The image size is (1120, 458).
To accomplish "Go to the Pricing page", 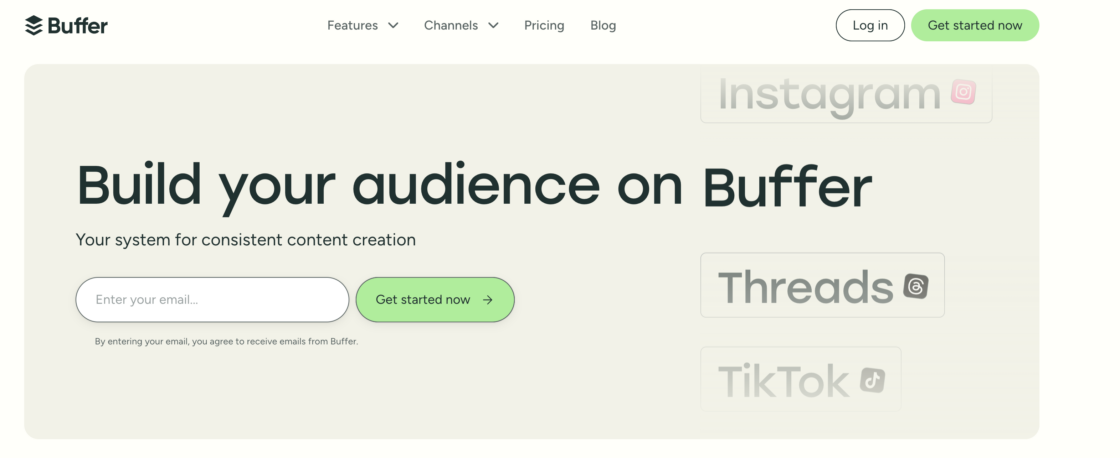I will point(544,26).
